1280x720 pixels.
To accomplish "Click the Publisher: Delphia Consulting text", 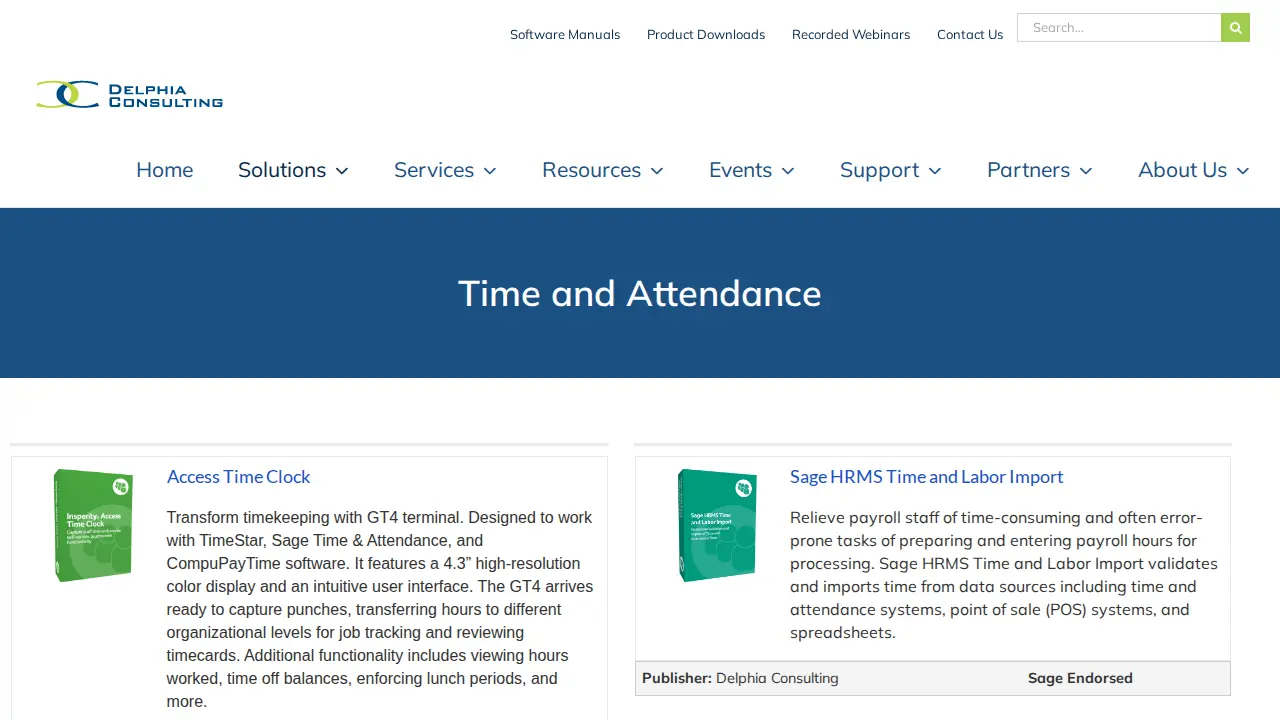I will click(x=740, y=678).
